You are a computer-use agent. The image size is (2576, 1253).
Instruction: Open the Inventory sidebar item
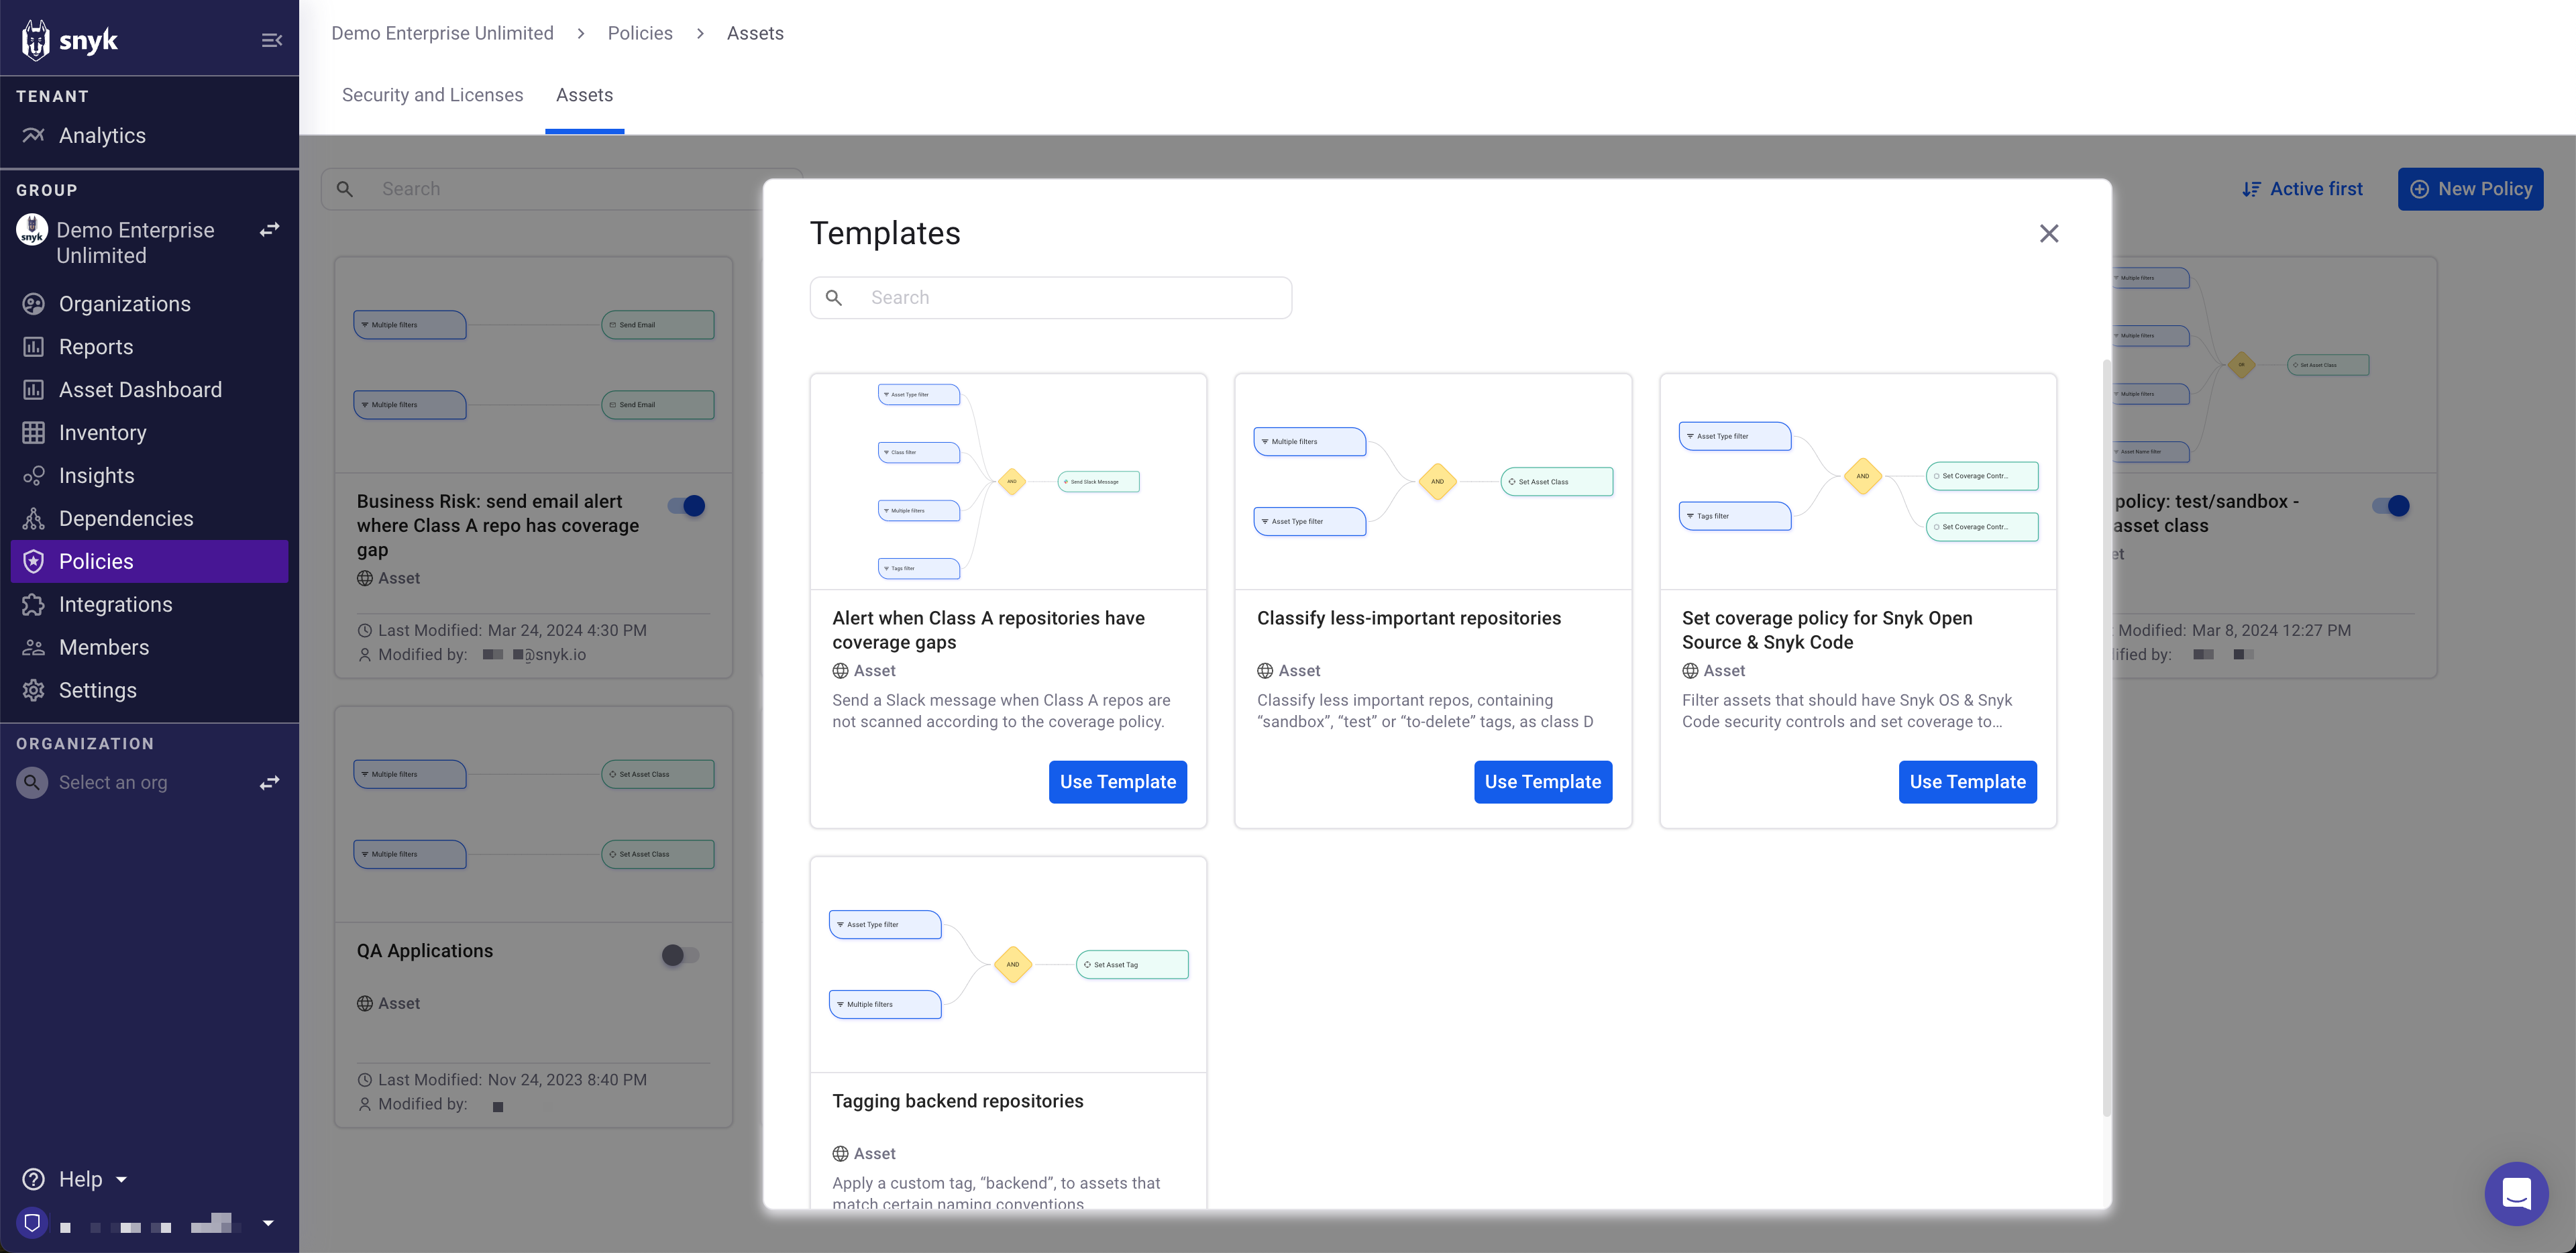(102, 432)
